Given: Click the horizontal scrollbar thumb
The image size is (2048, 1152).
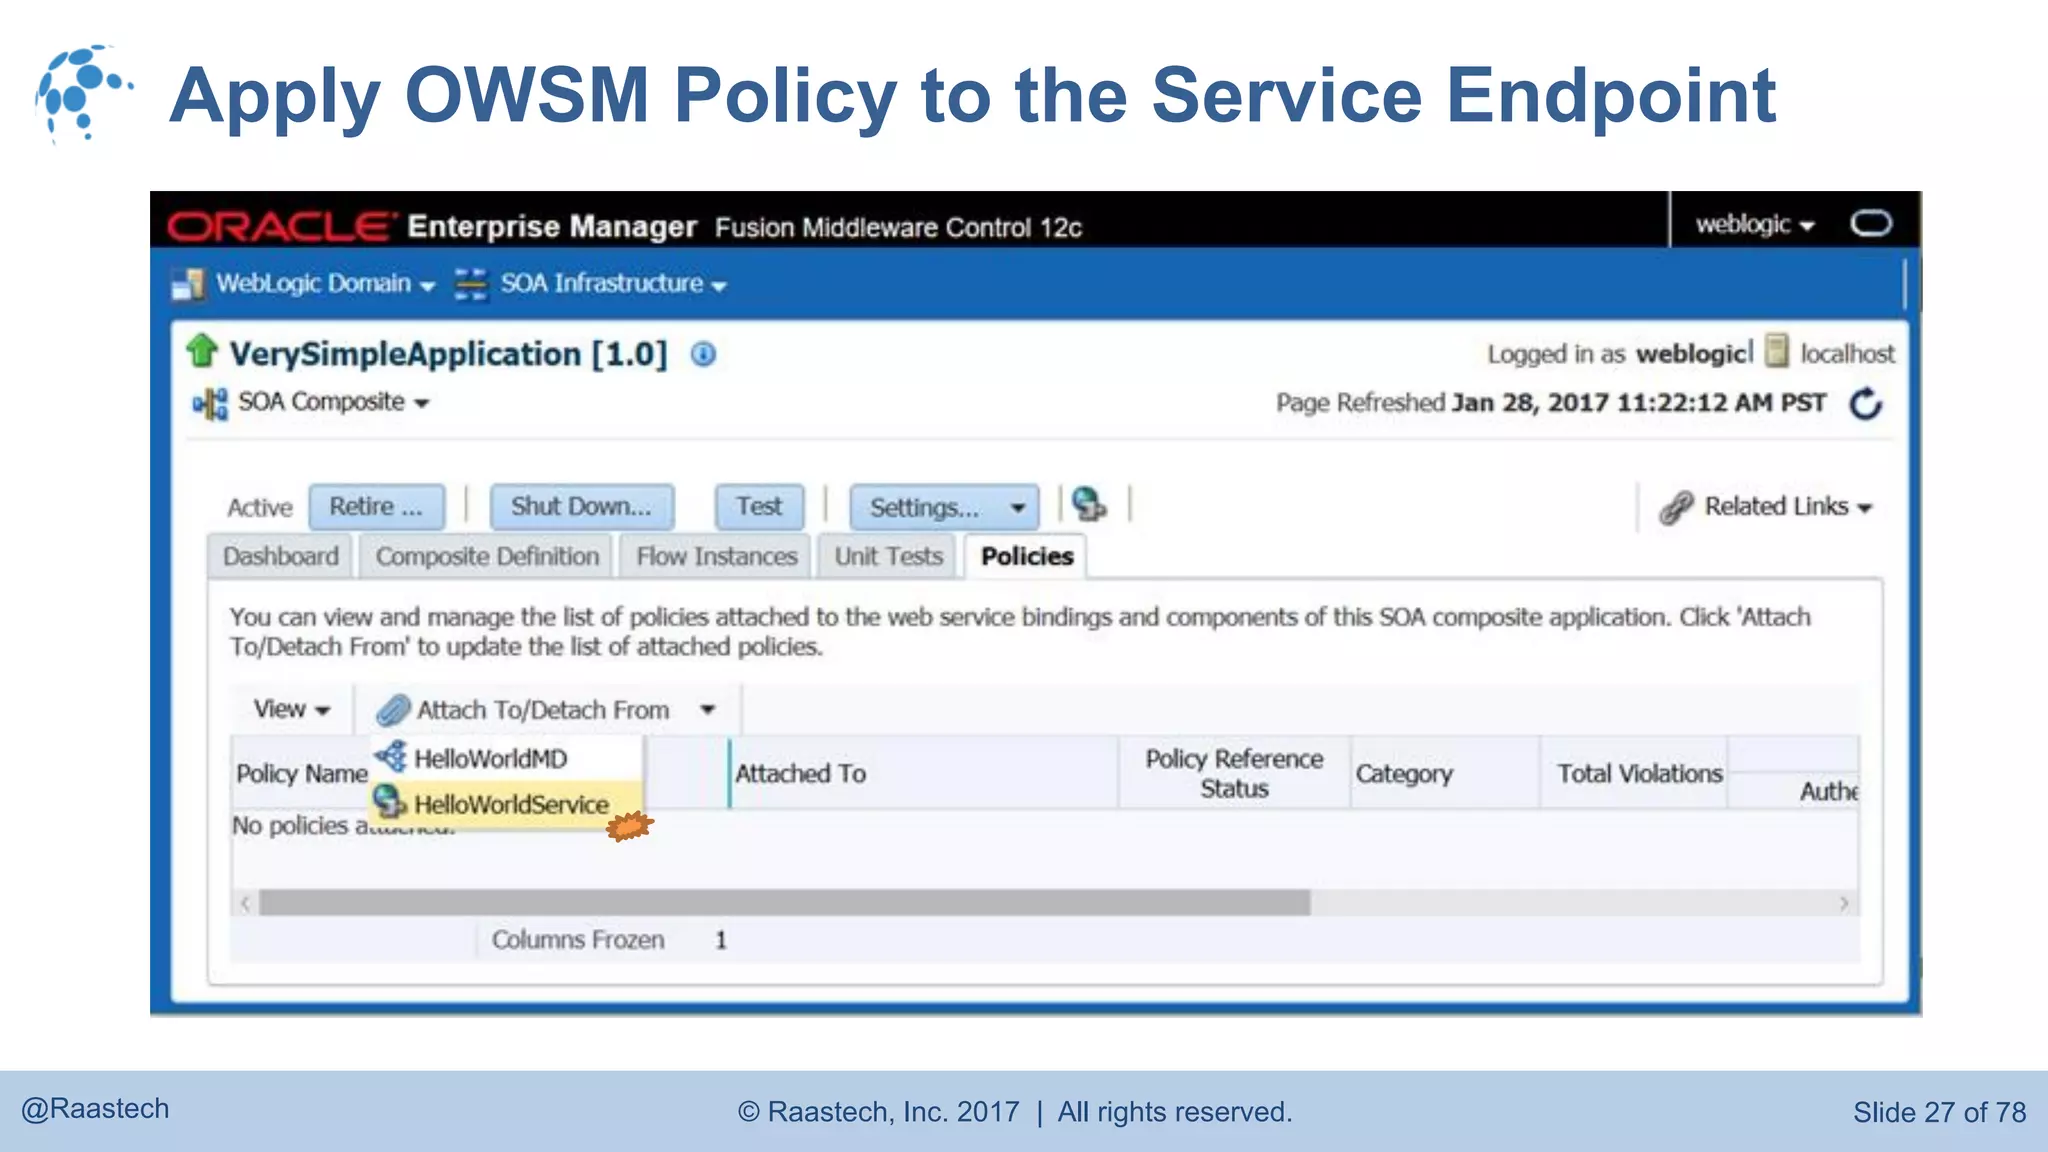Looking at the screenshot, I should (x=785, y=903).
